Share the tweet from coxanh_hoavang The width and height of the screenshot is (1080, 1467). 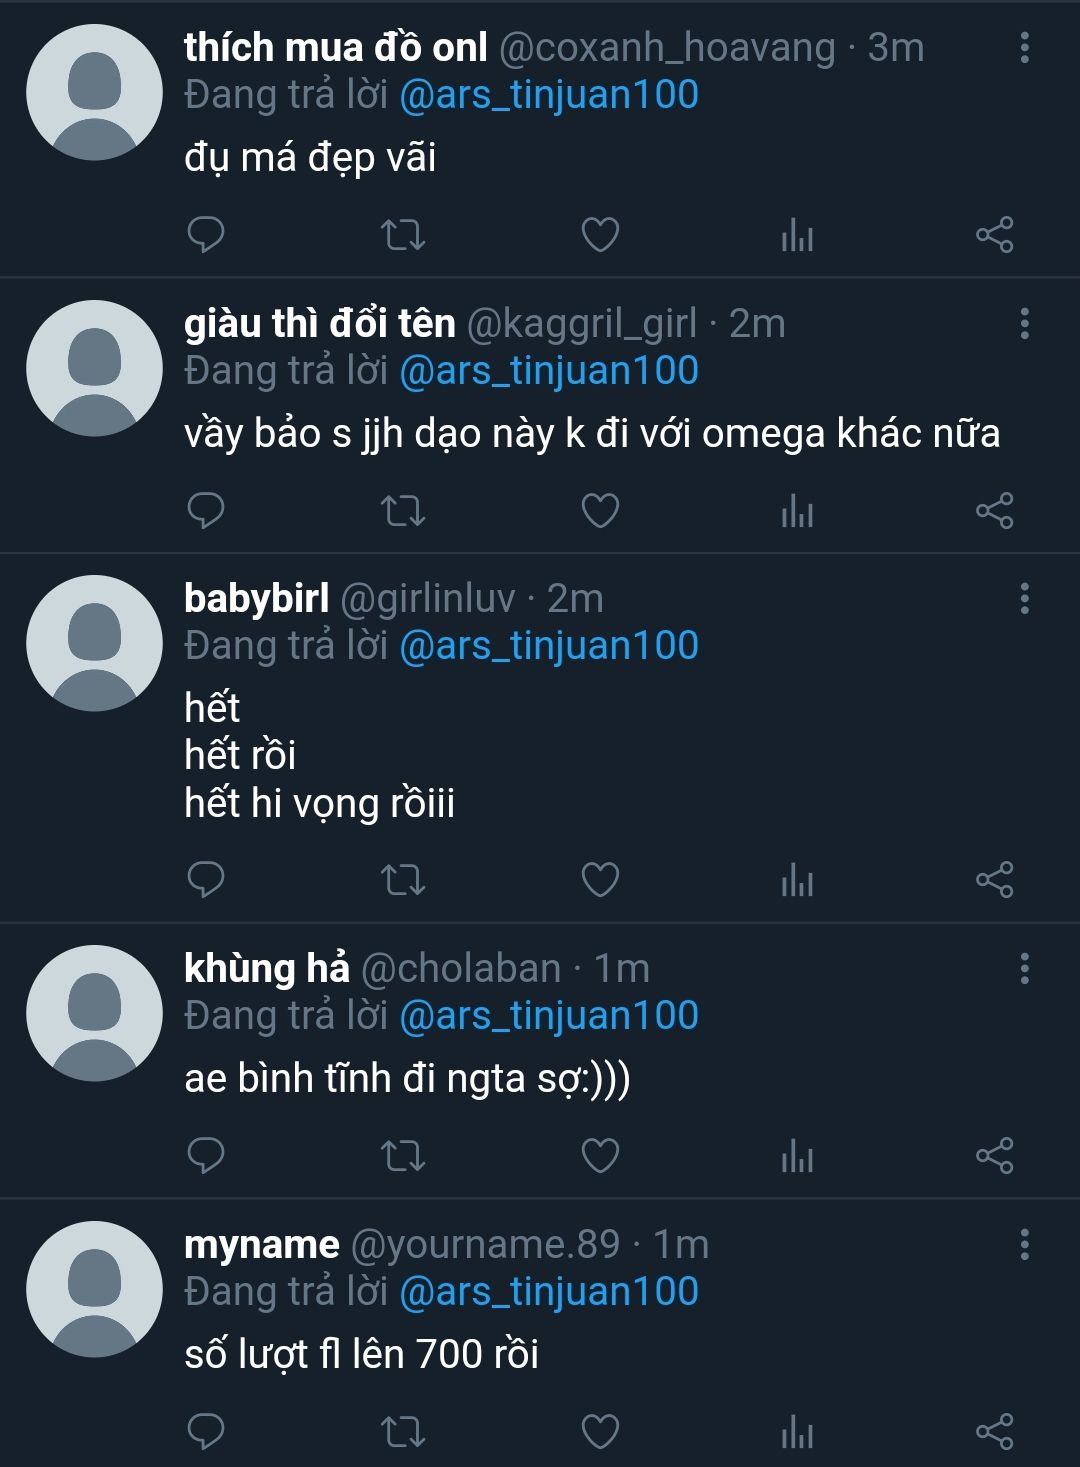[994, 235]
